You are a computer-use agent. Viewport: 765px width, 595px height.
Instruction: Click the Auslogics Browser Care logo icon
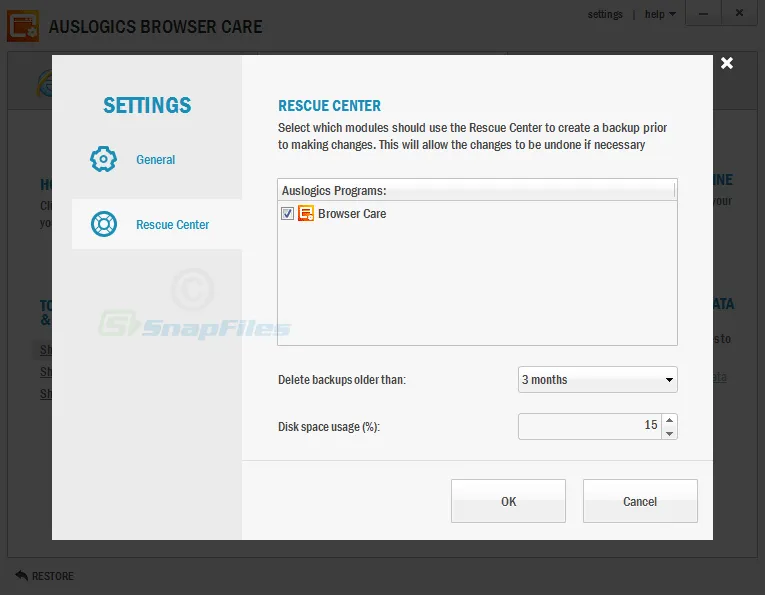click(23, 26)
